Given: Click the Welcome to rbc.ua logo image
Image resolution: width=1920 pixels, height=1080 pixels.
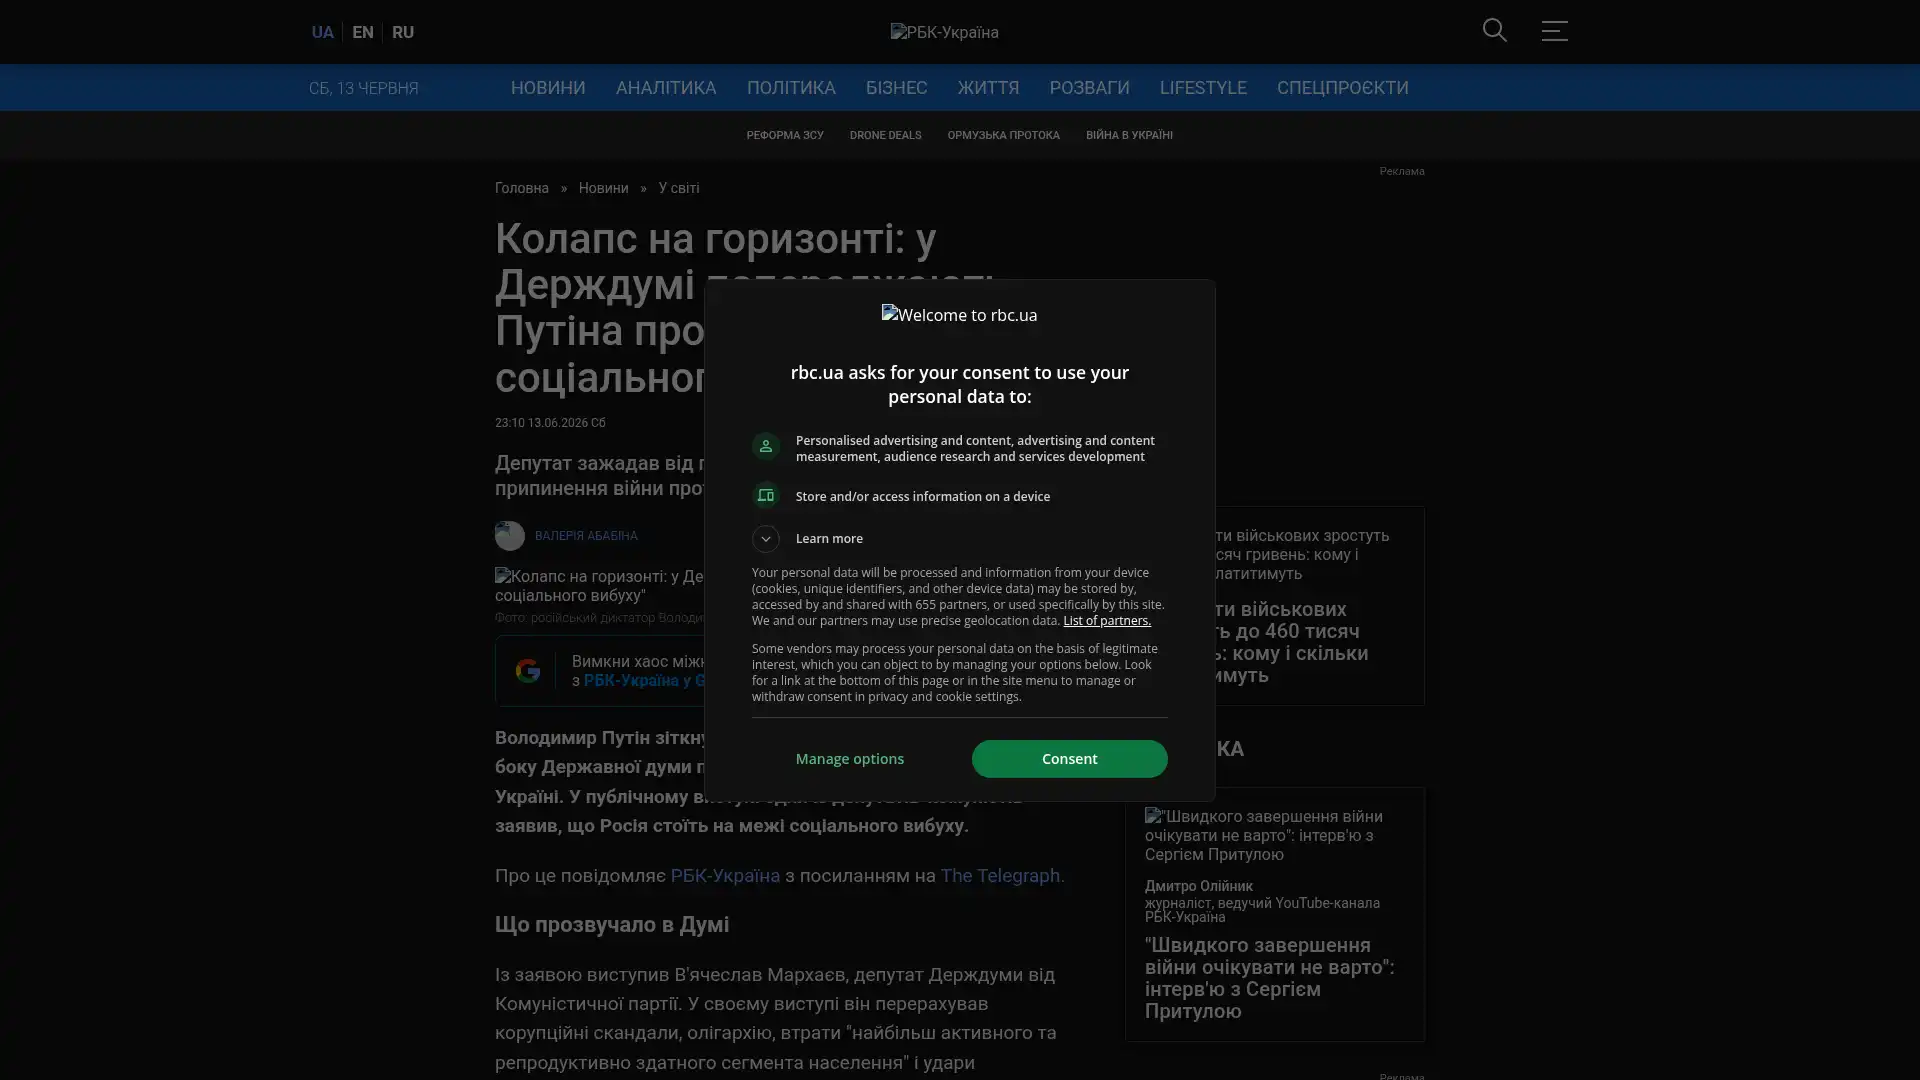Looking at the screenshot, I should [959, 315].
